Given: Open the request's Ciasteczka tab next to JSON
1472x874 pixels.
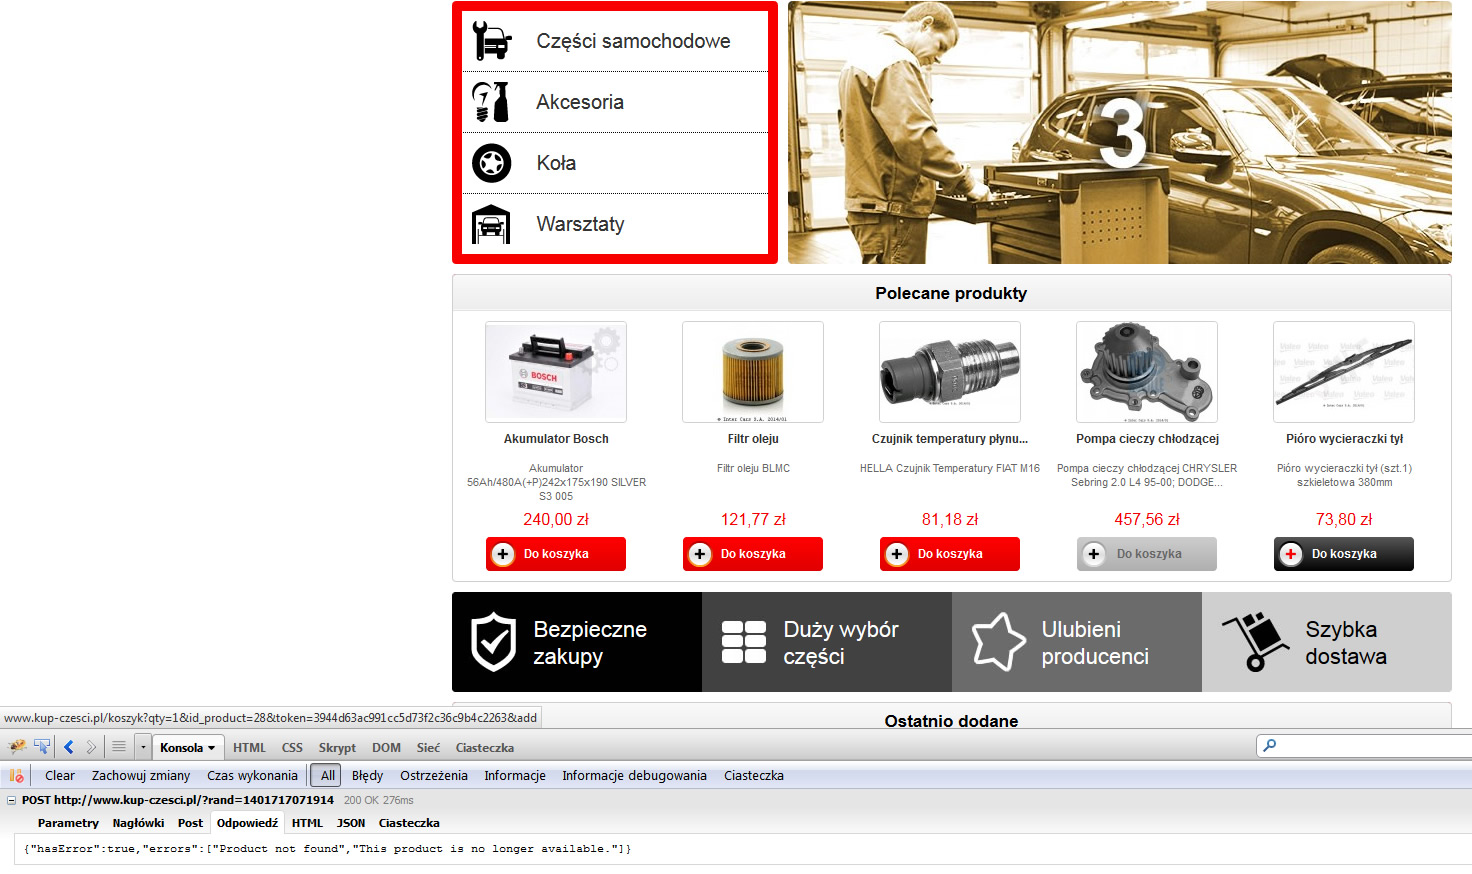Looking at the screenshot, I should 409,823.
